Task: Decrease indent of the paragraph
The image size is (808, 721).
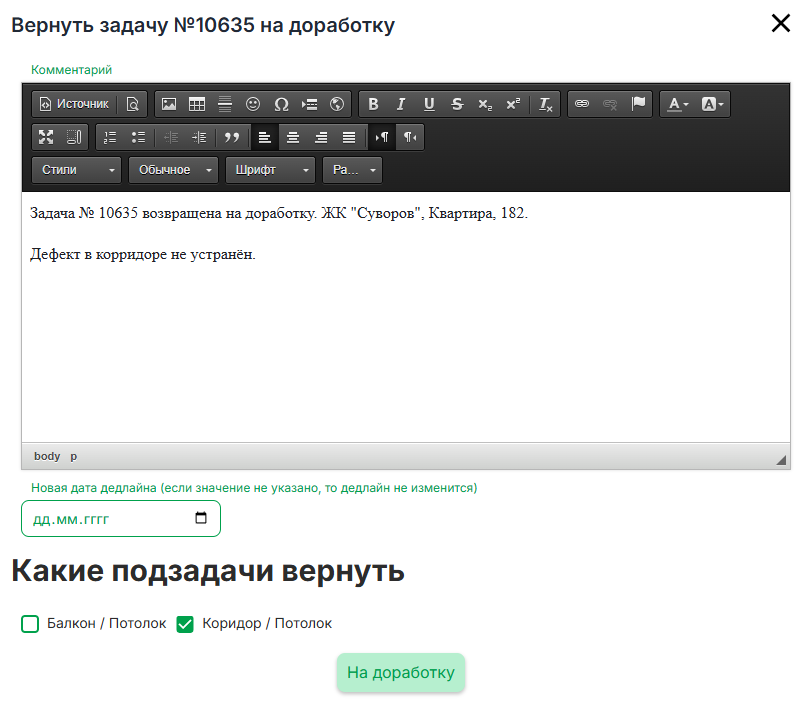Action: (171, 137)
